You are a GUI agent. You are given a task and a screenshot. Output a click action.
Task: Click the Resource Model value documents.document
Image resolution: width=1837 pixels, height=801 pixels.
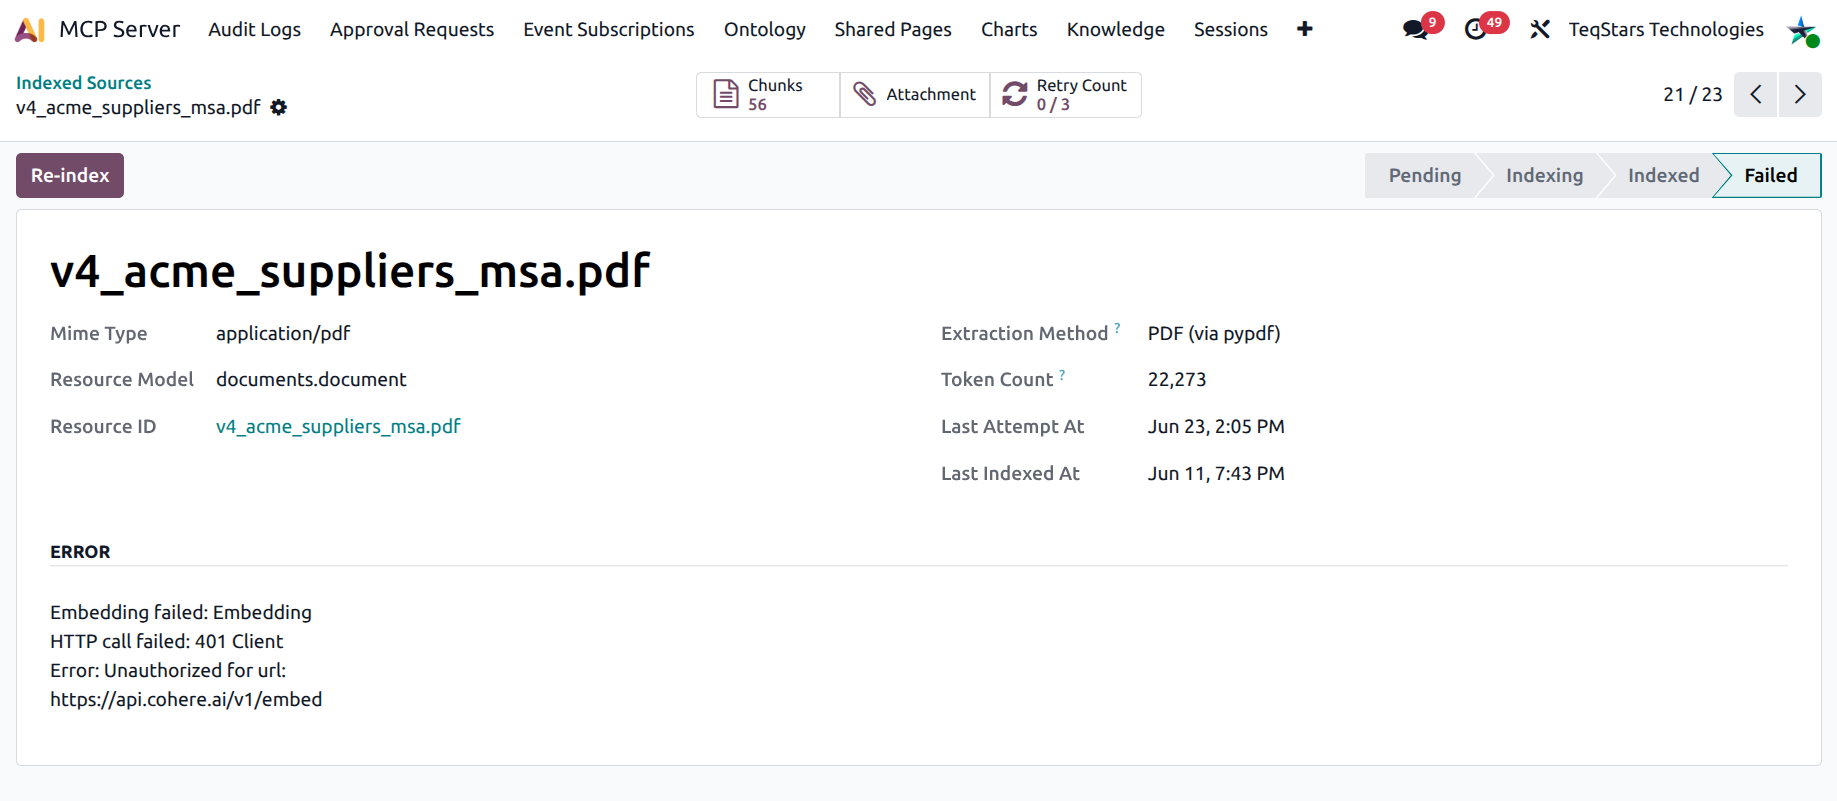(311, 379)
